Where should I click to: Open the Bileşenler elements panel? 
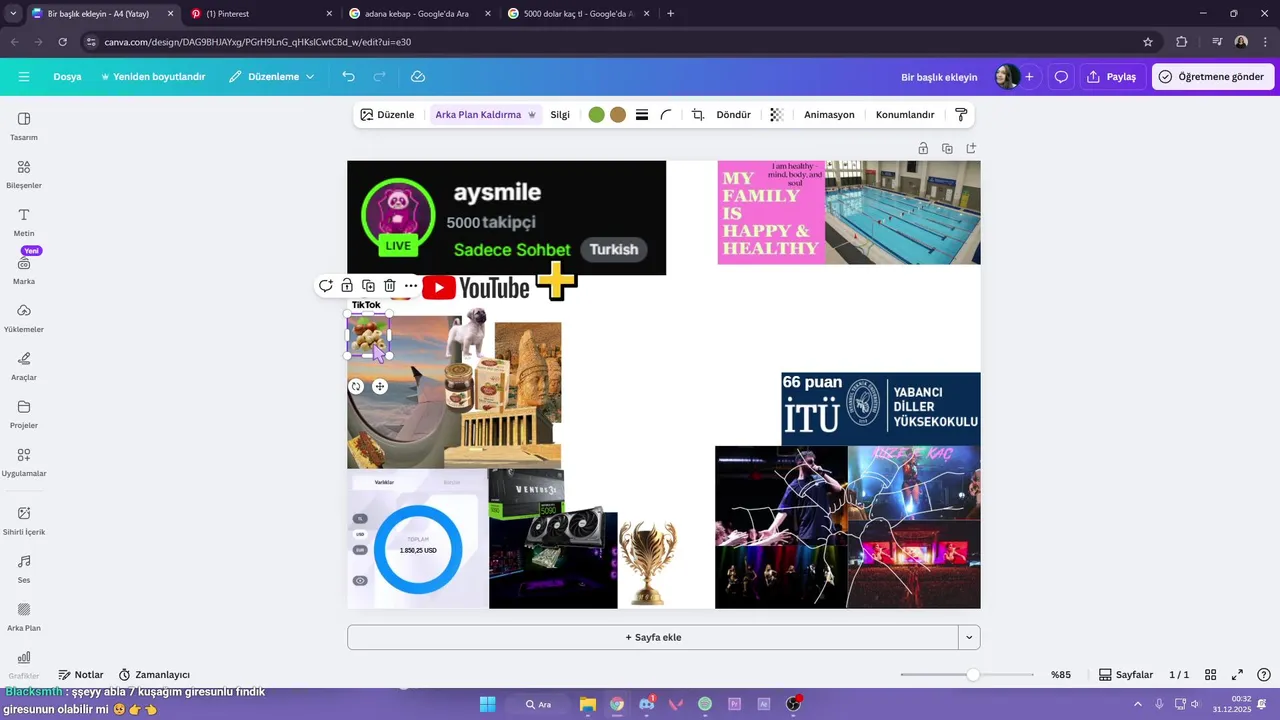[x=24, y=174]
